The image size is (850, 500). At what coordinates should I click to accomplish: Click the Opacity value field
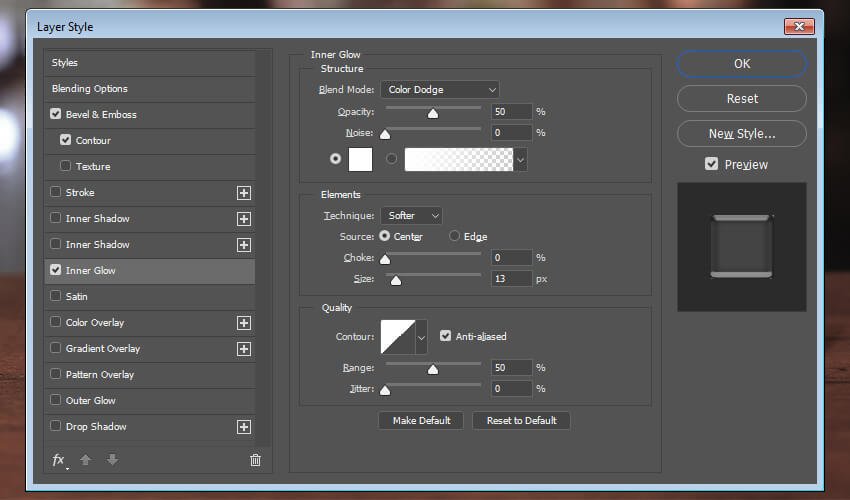(x=511, y=112)
